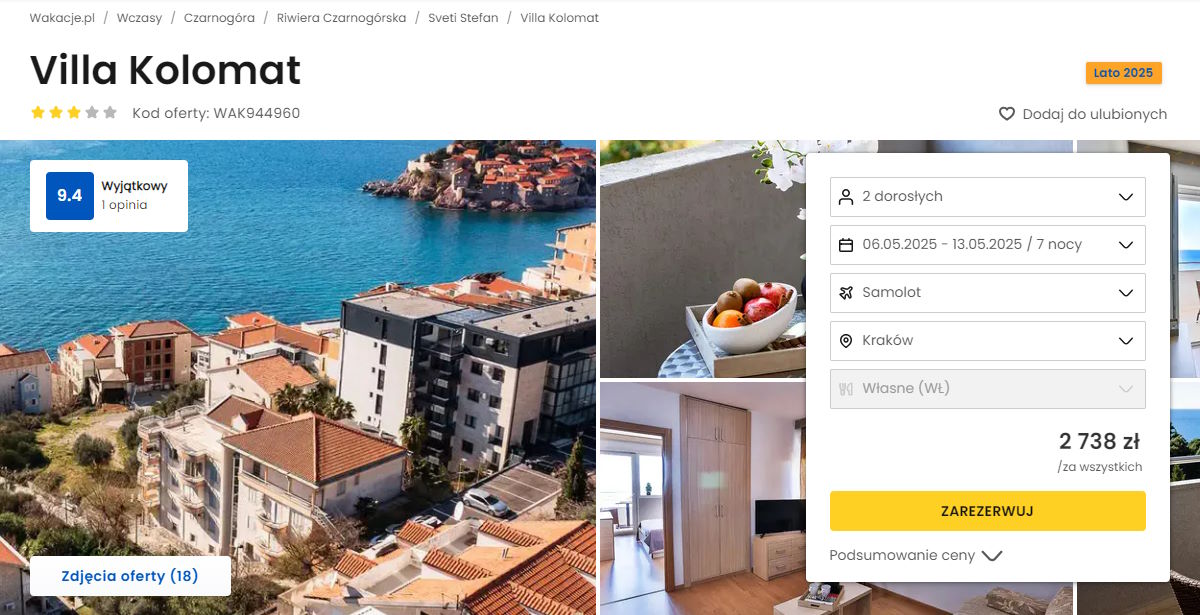Screen dimensions: 1200x615
Task: Open the fruit bowl balcony photo
Action: tap(702, 259)
